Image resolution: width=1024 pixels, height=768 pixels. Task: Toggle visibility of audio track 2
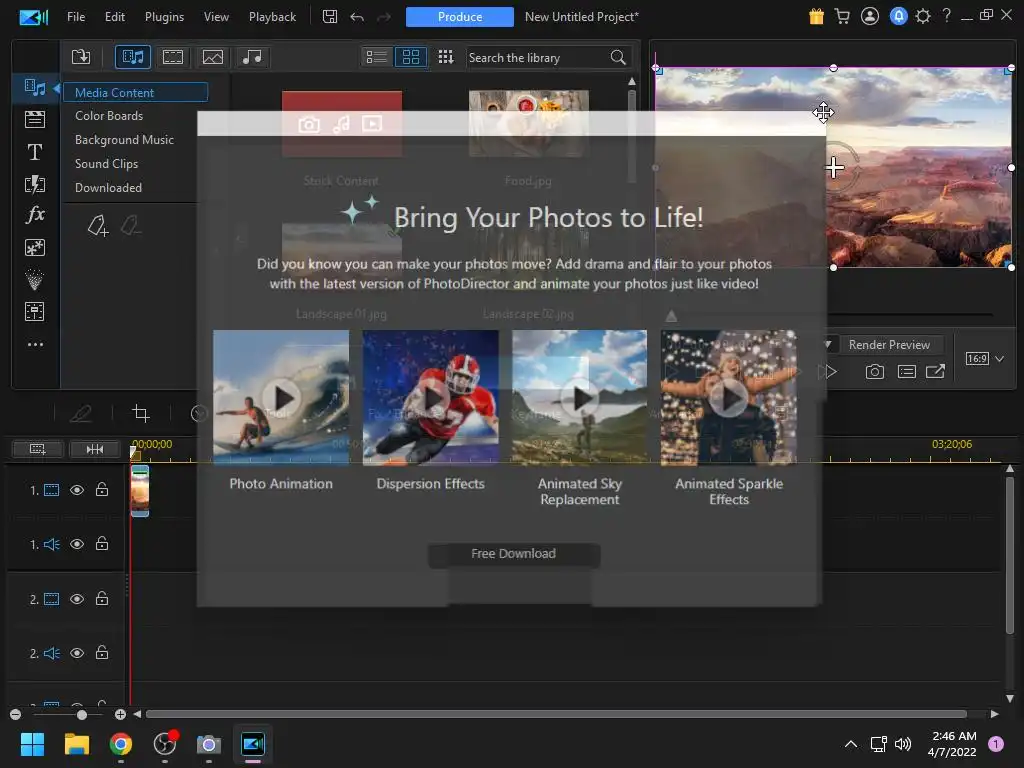coord(76,653)
